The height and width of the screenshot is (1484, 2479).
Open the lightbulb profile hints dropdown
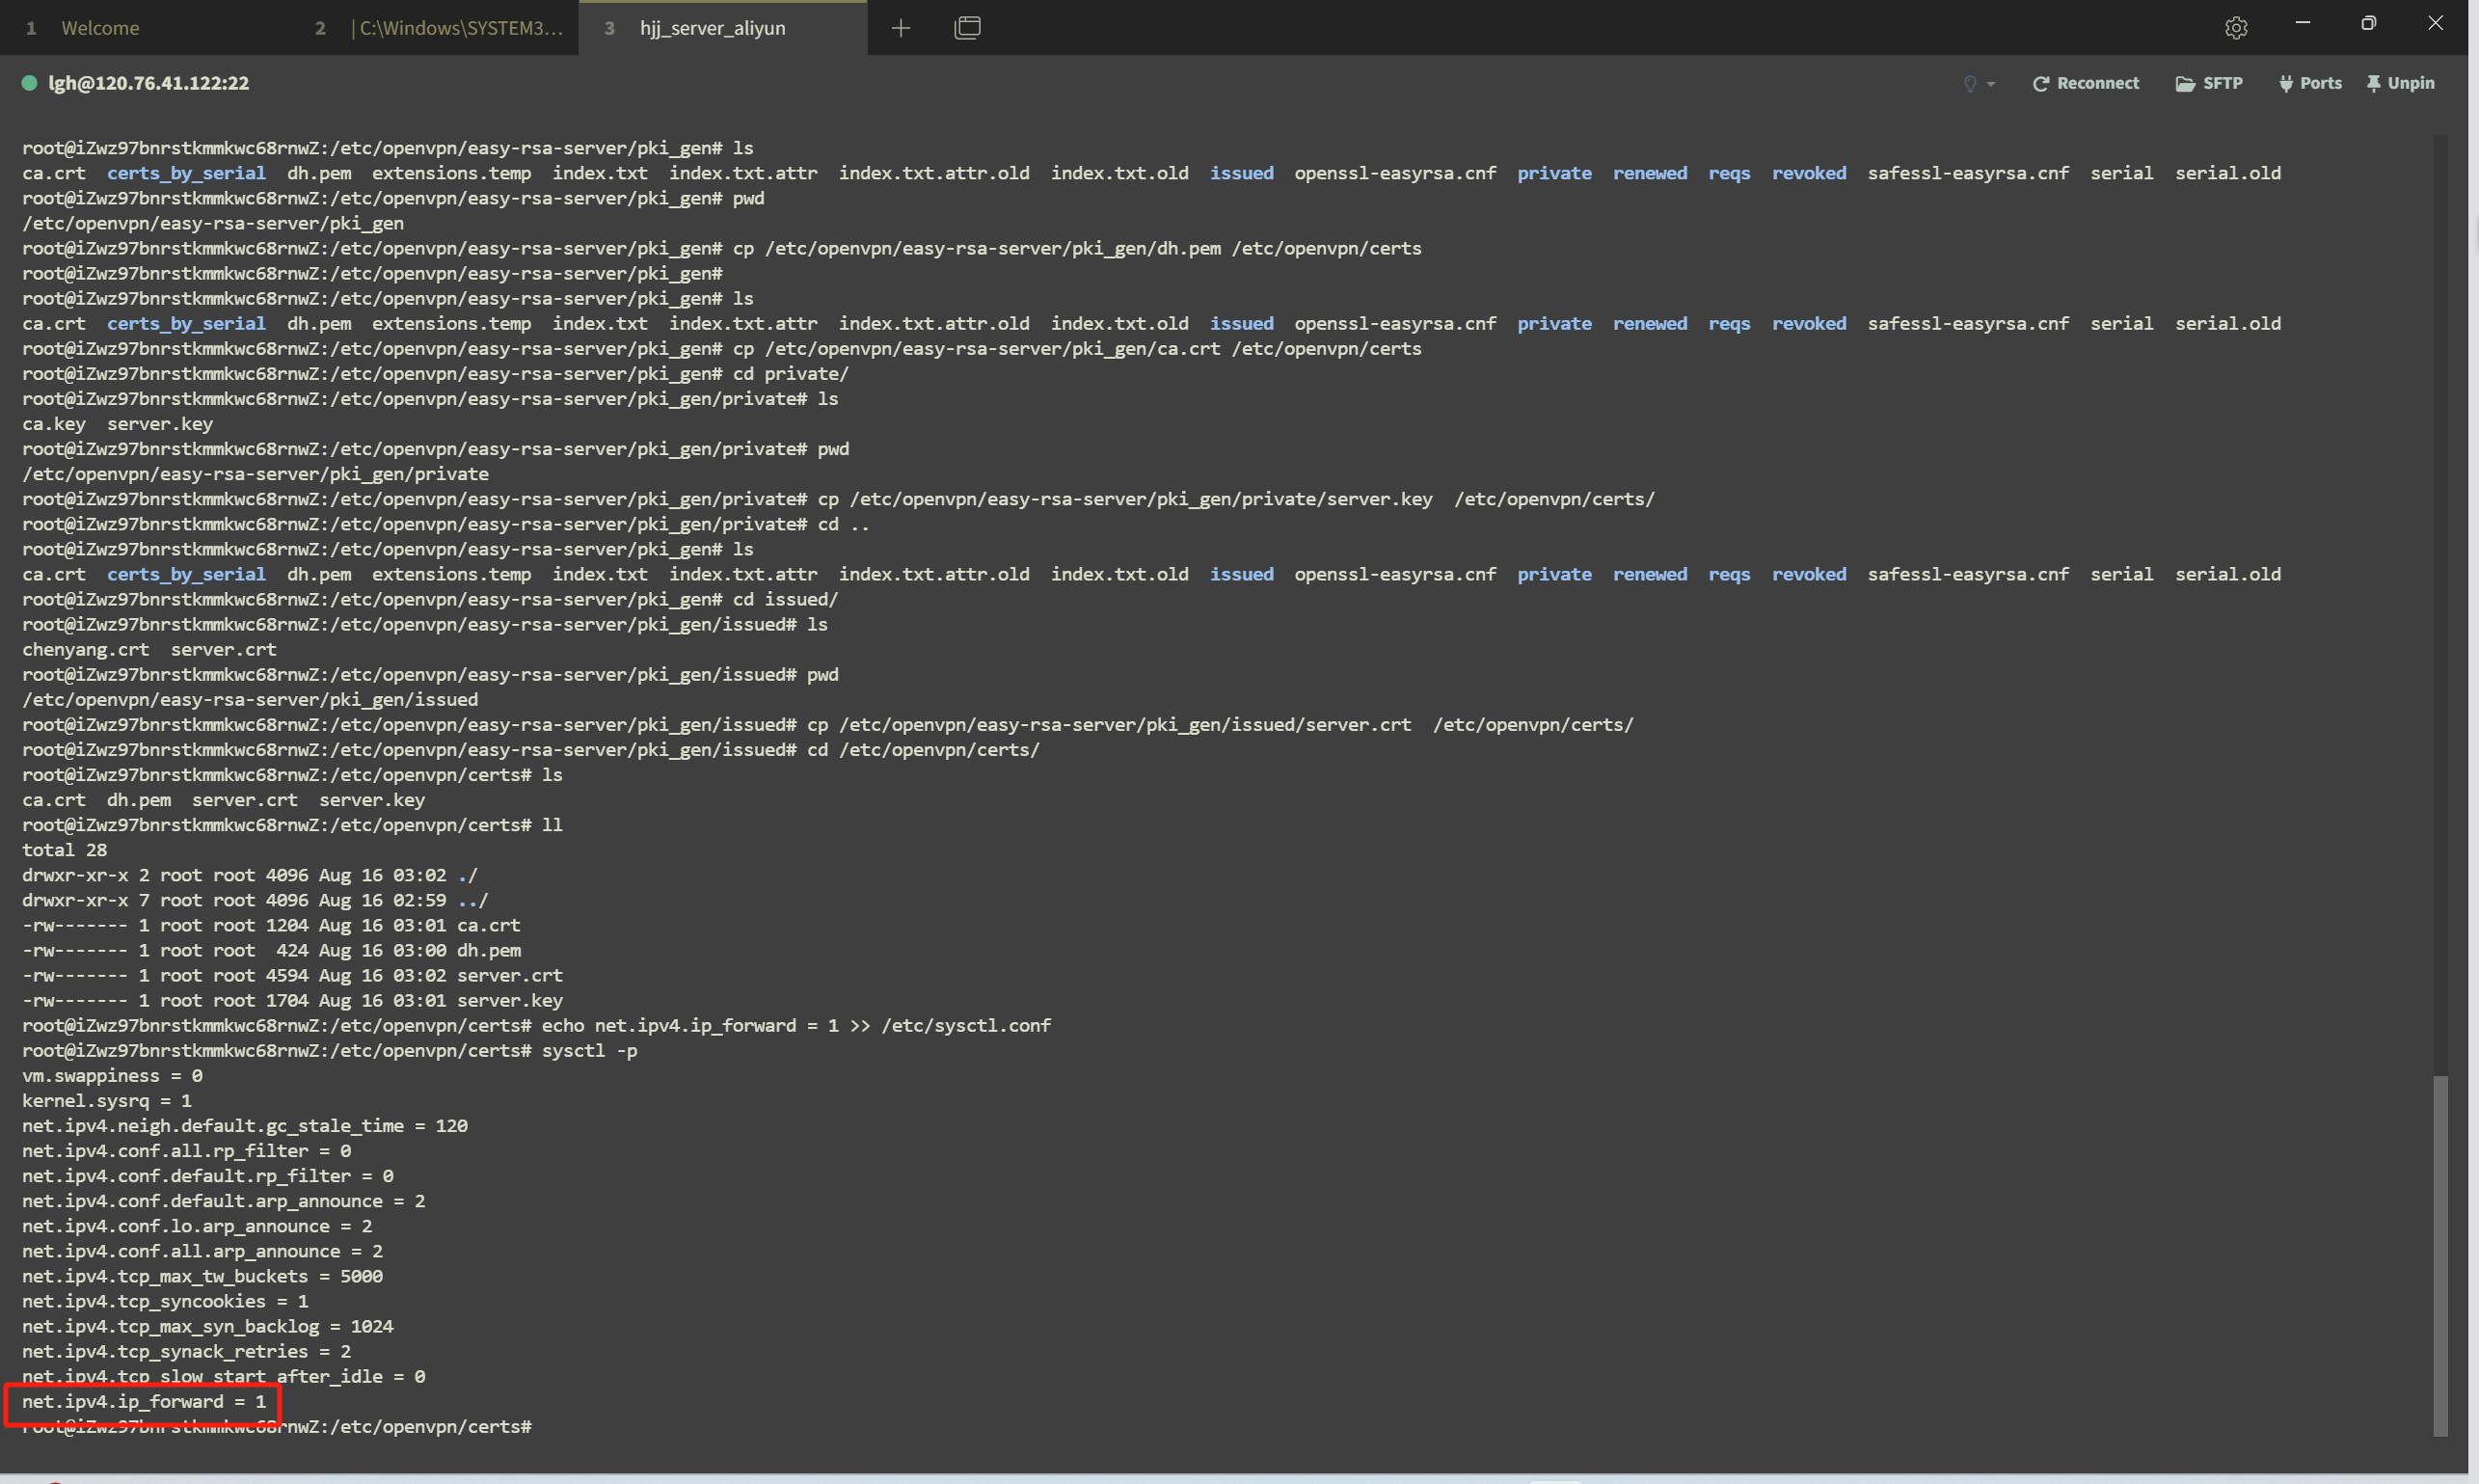pyautogui.click(x=1970, y=84)
